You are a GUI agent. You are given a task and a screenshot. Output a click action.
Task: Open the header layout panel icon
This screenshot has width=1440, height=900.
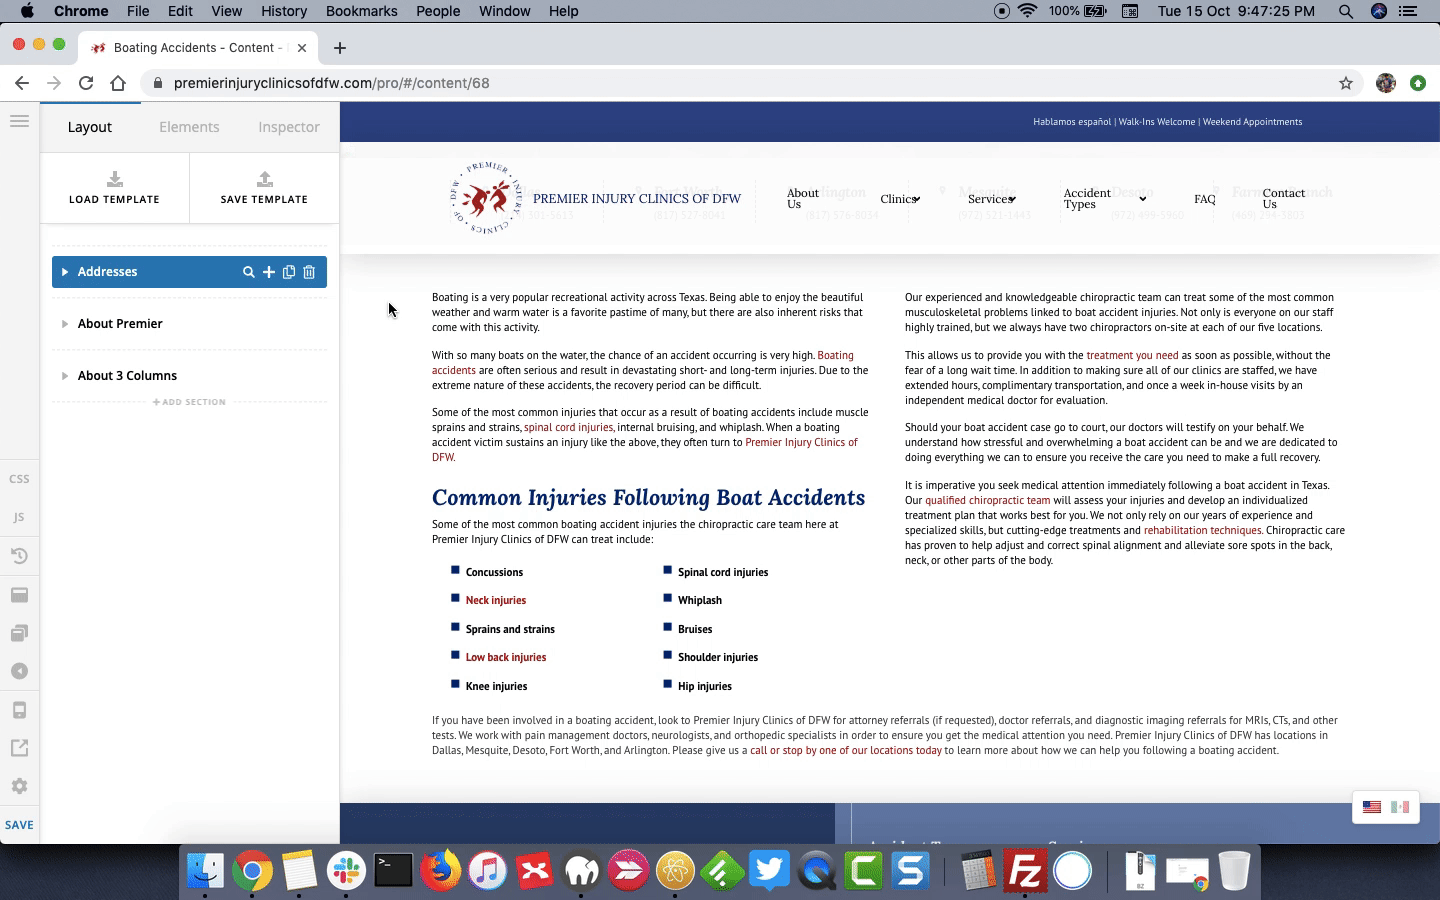pos(19,595)
